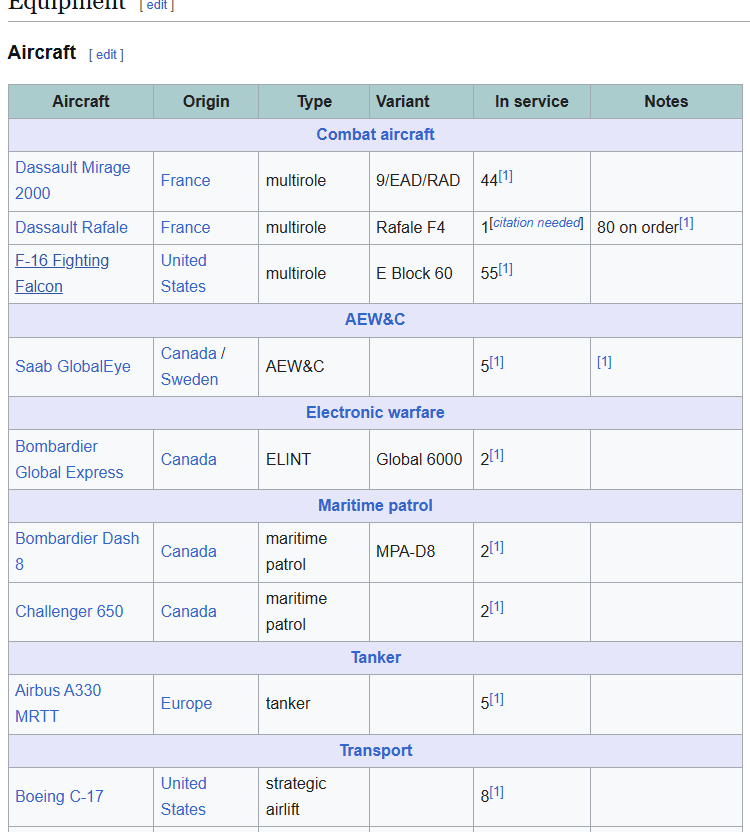This screenshot has width=750, height=832.
Task: Click the AEW&C type cell in GlobalEye row
Action: coord(314,367)
